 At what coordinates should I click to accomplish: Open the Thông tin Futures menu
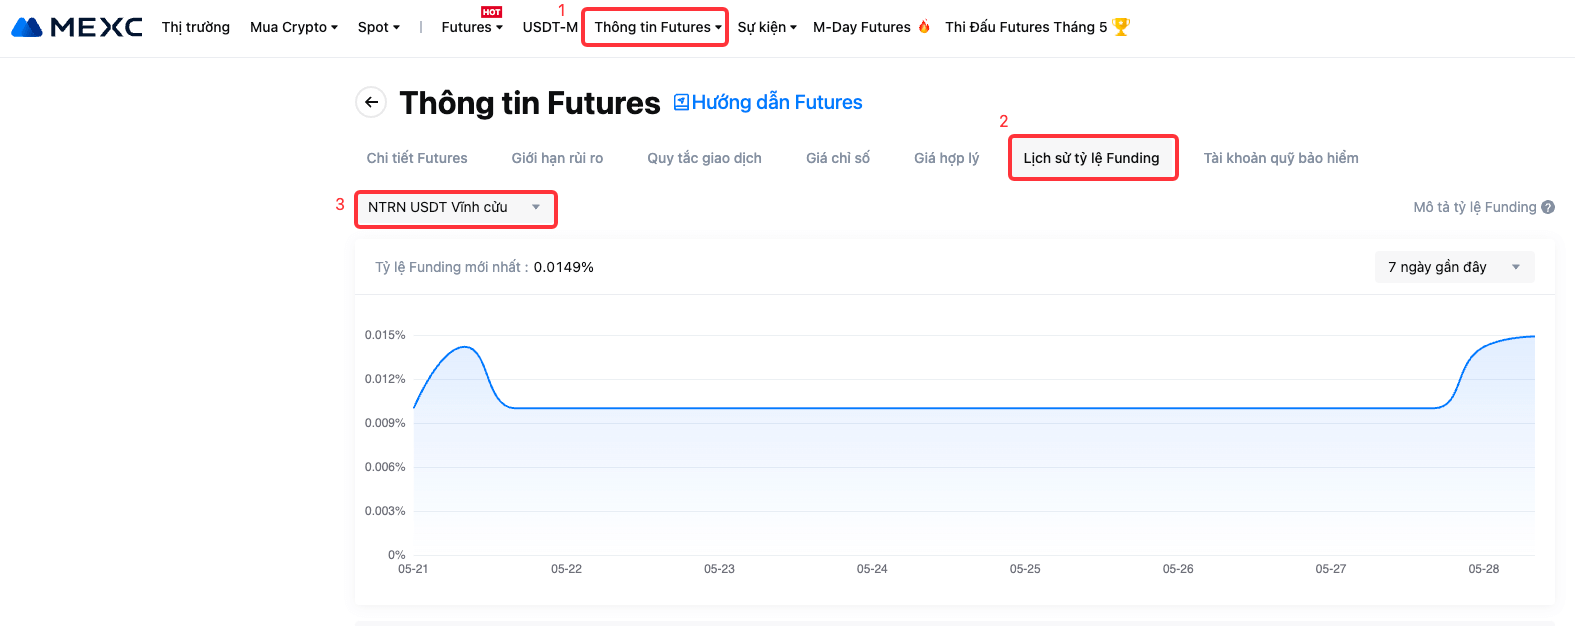[656, 27]
